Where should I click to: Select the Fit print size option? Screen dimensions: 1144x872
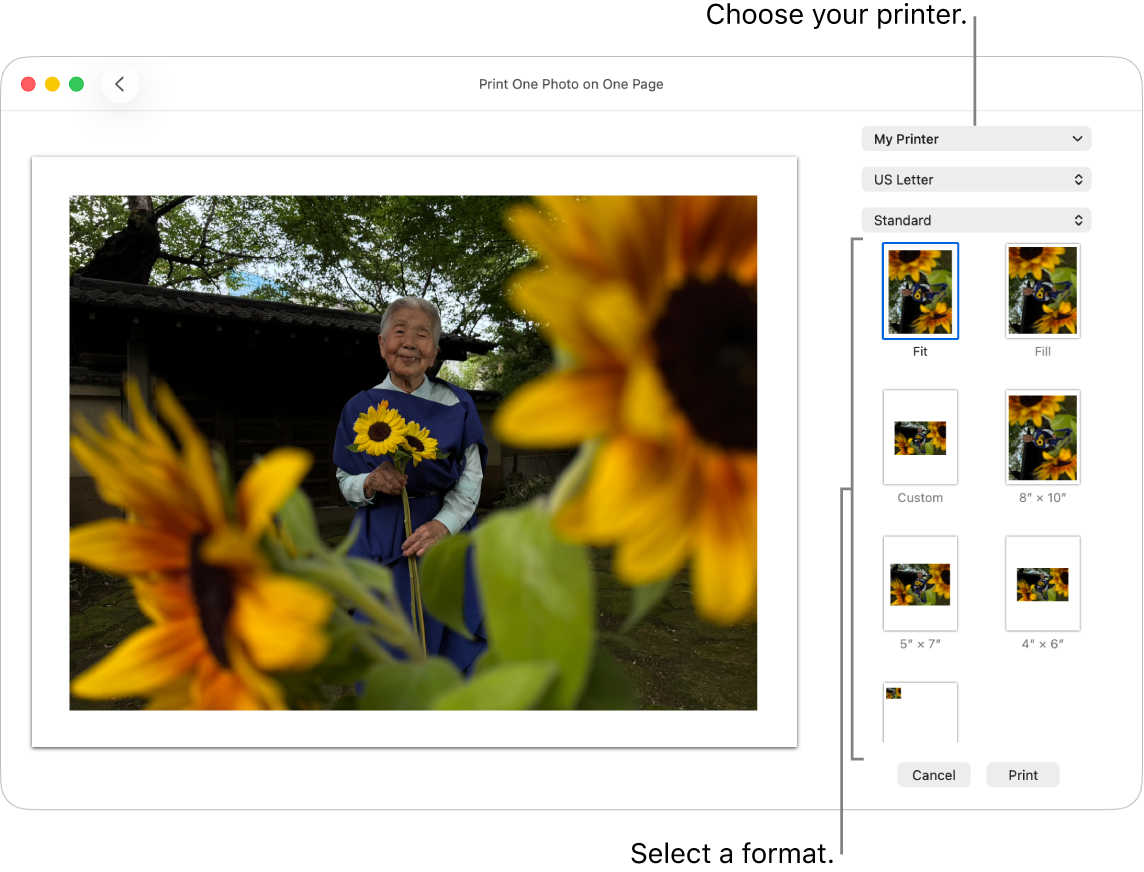click(920, 291)
